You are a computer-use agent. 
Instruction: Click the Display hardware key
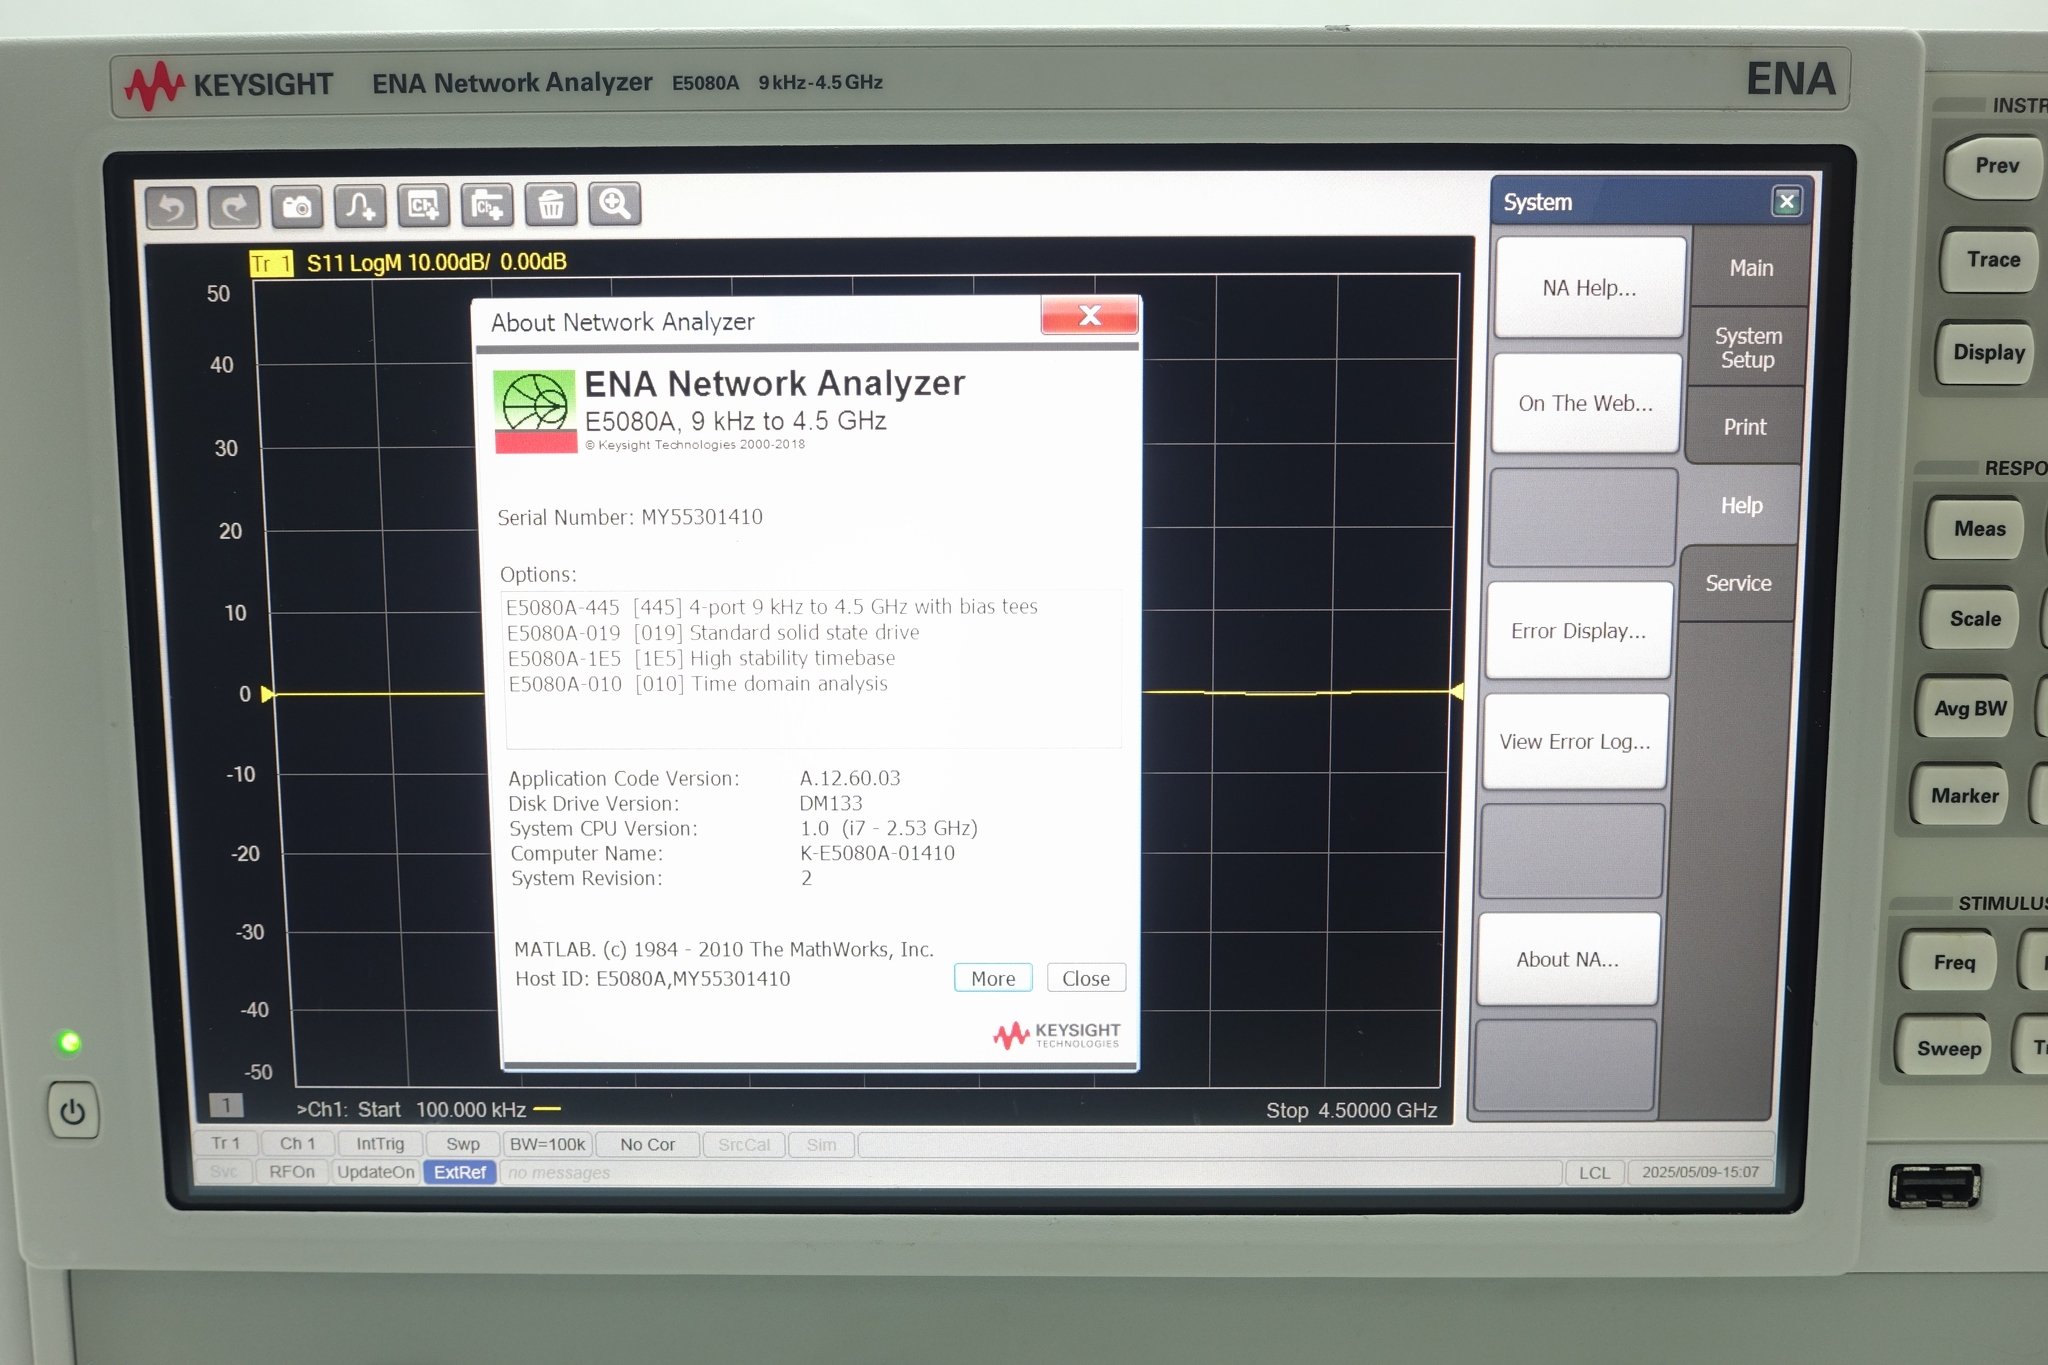tap(1988, 352)
